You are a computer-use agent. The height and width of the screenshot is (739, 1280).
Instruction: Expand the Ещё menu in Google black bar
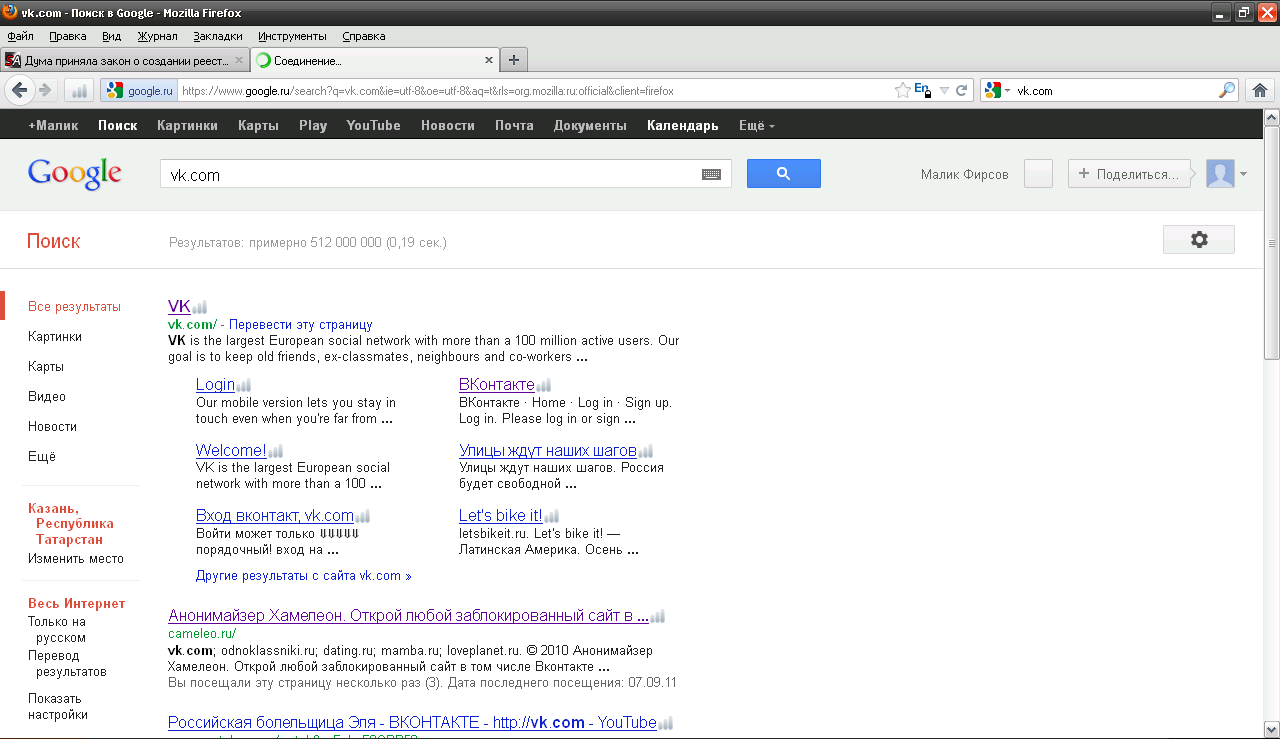pyautogui.click(x=756, y=126)
